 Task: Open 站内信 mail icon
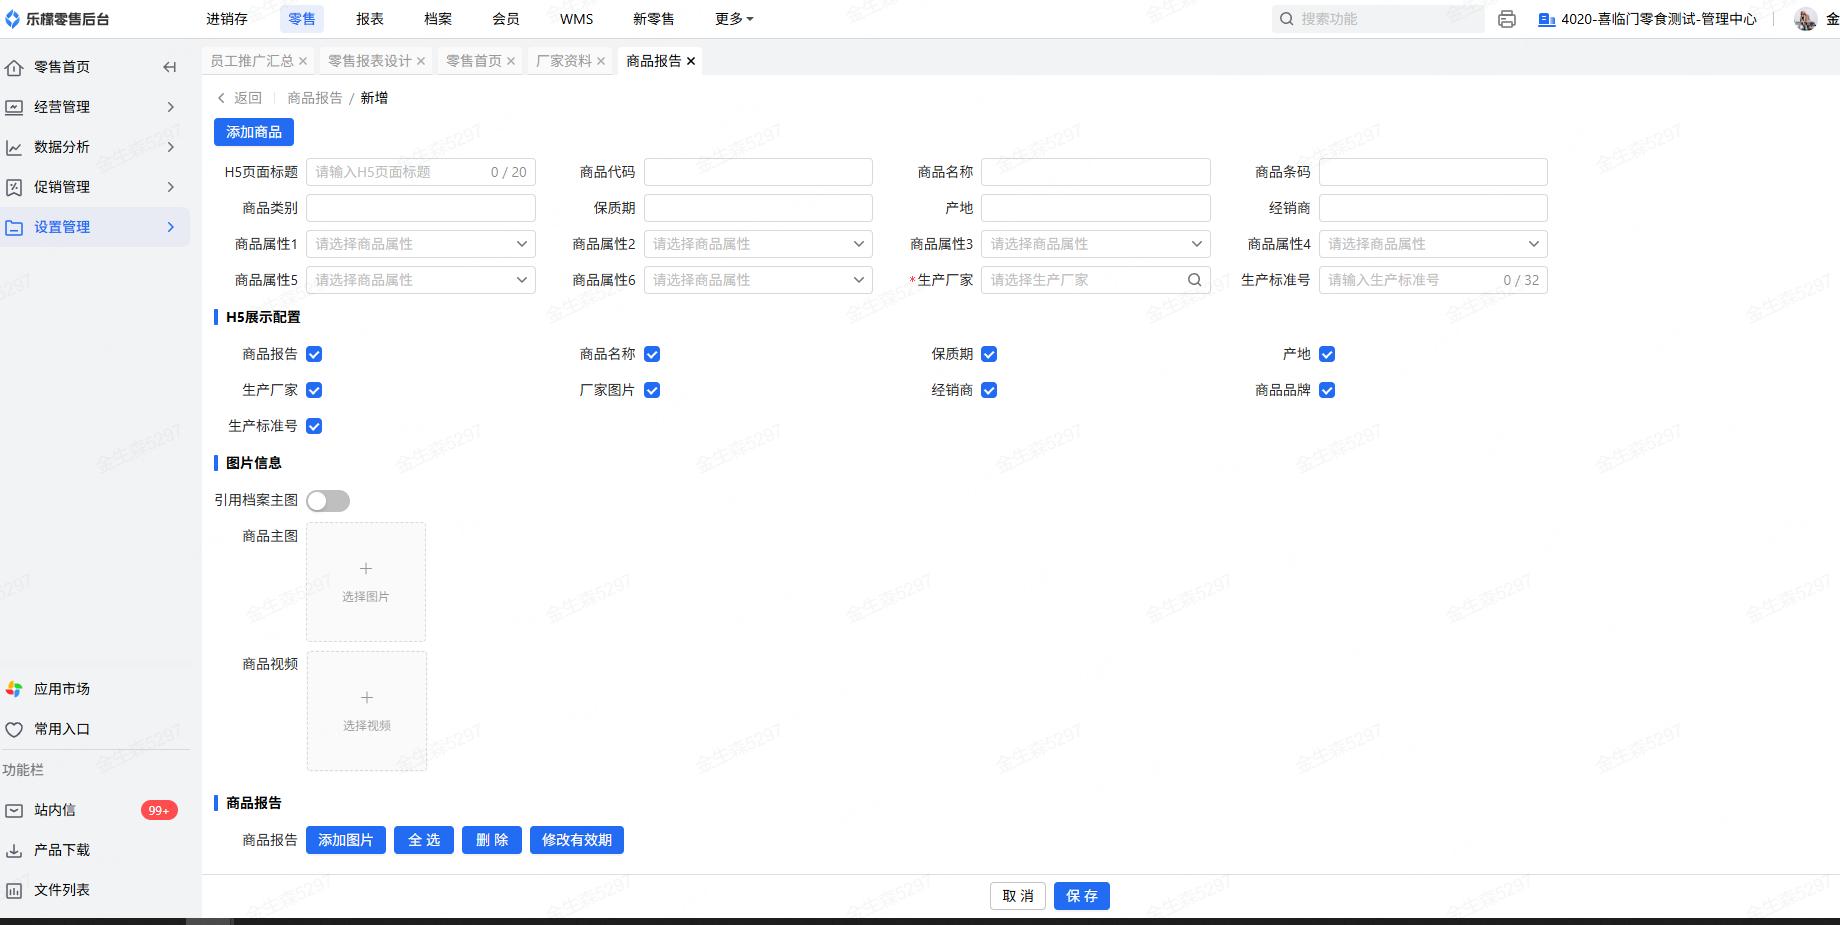click(14, 810)
